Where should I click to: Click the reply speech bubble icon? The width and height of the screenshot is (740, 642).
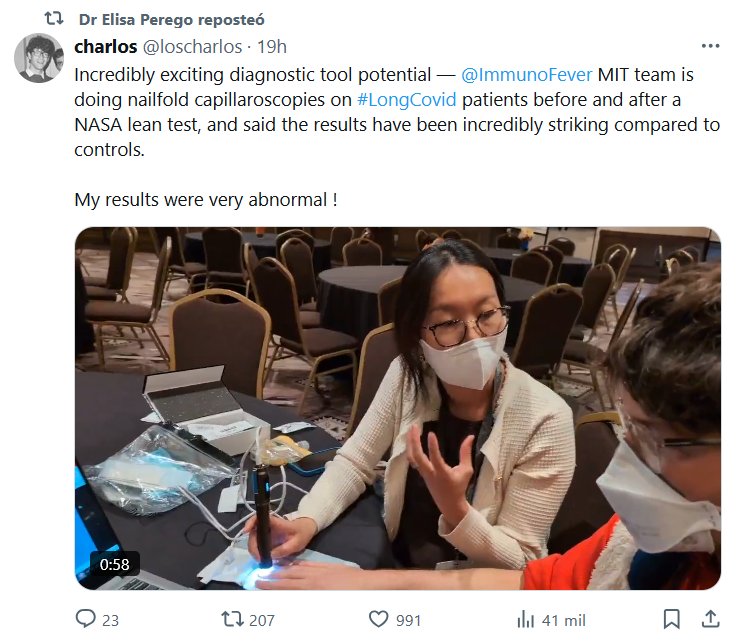pos(85,619)
